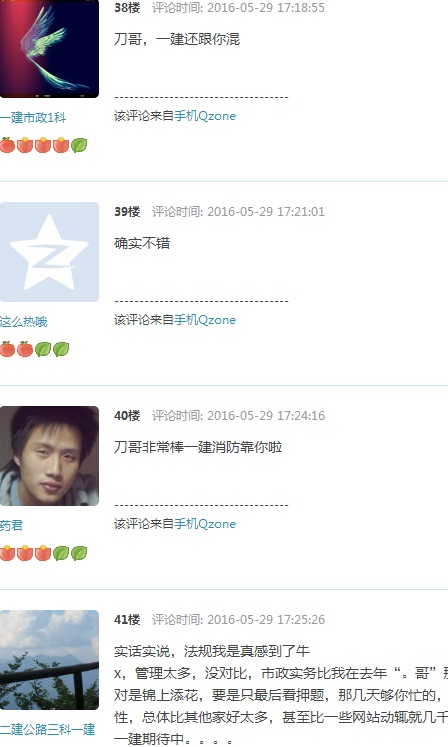Visit profile of user 这么热哦
Viewport: 448px width, 747px height.
(x=24, y=322)
